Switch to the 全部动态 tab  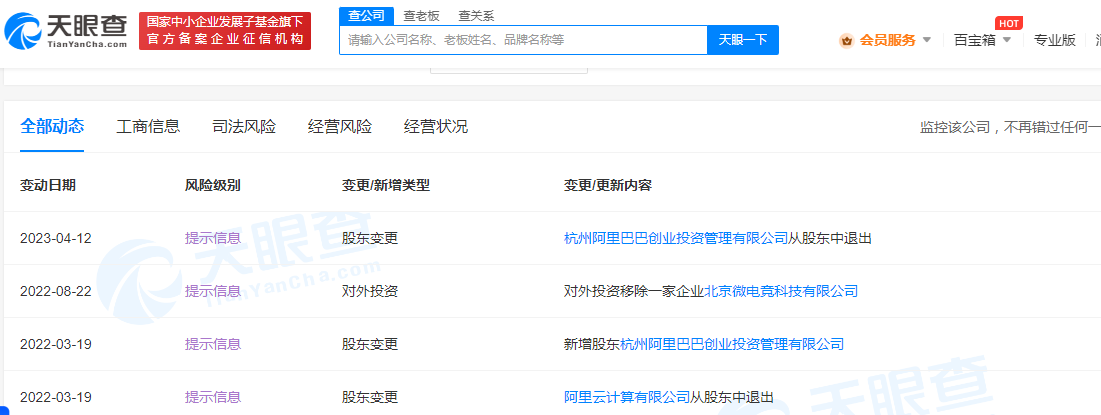[52, 126]
